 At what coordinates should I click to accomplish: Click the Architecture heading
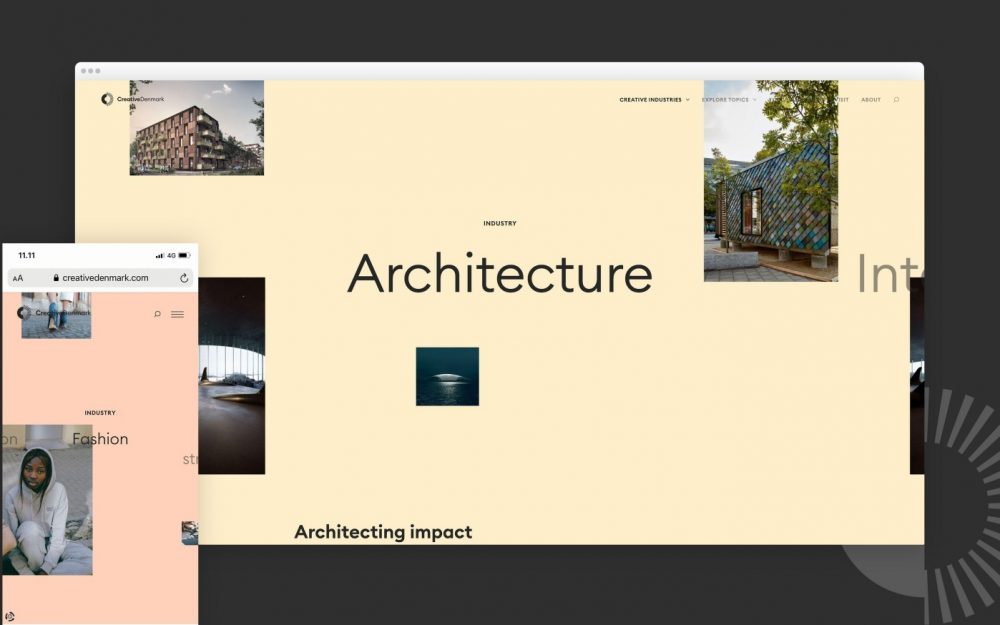click(499, 274)
